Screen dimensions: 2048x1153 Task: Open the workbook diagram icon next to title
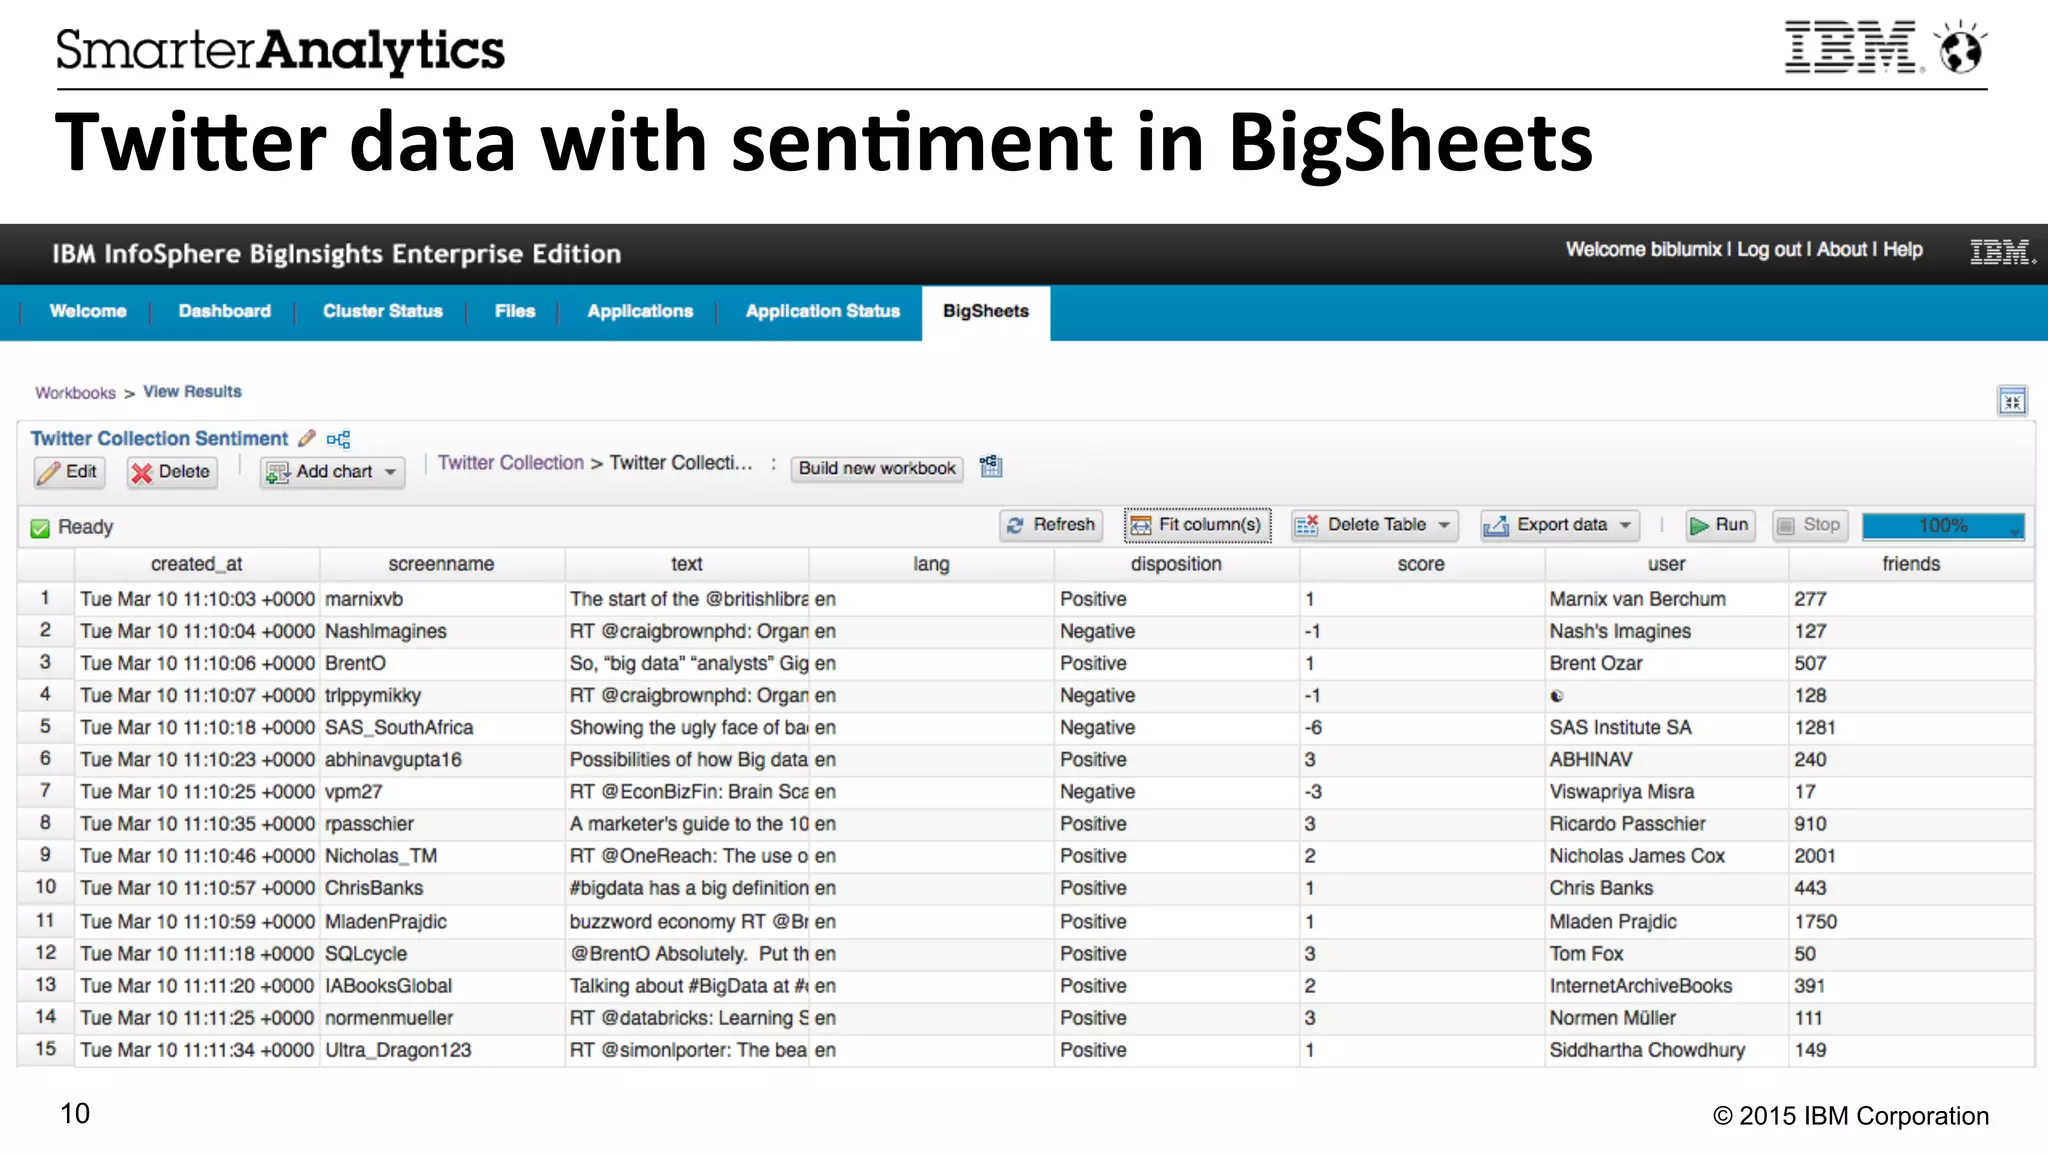339,439
